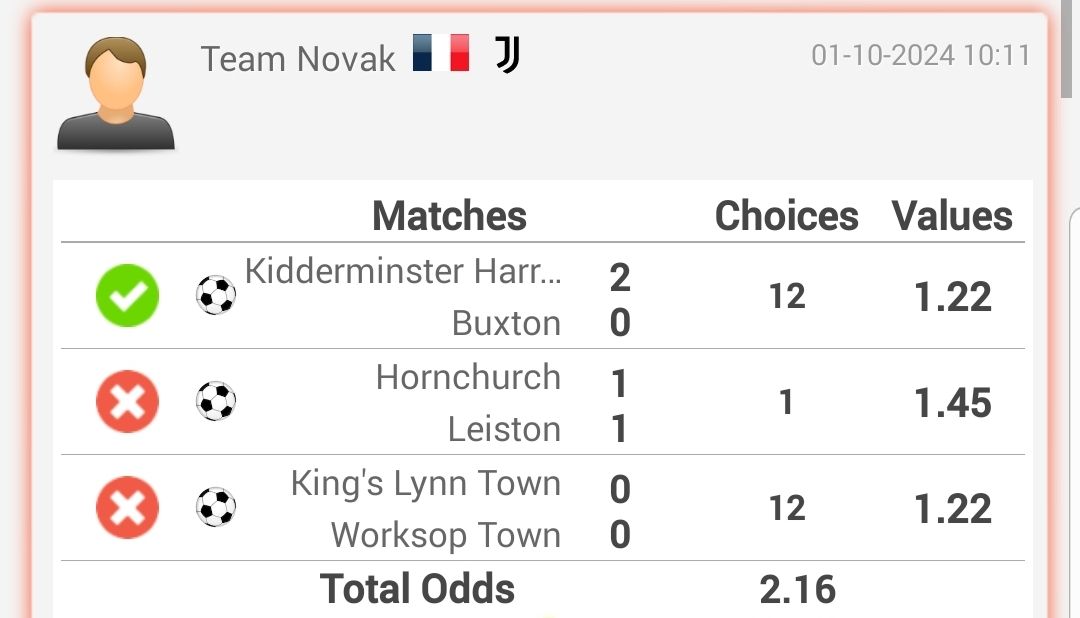Open the Kidderminster Harriers team name
1080x618 pixels.
click(x=403, y=271)
